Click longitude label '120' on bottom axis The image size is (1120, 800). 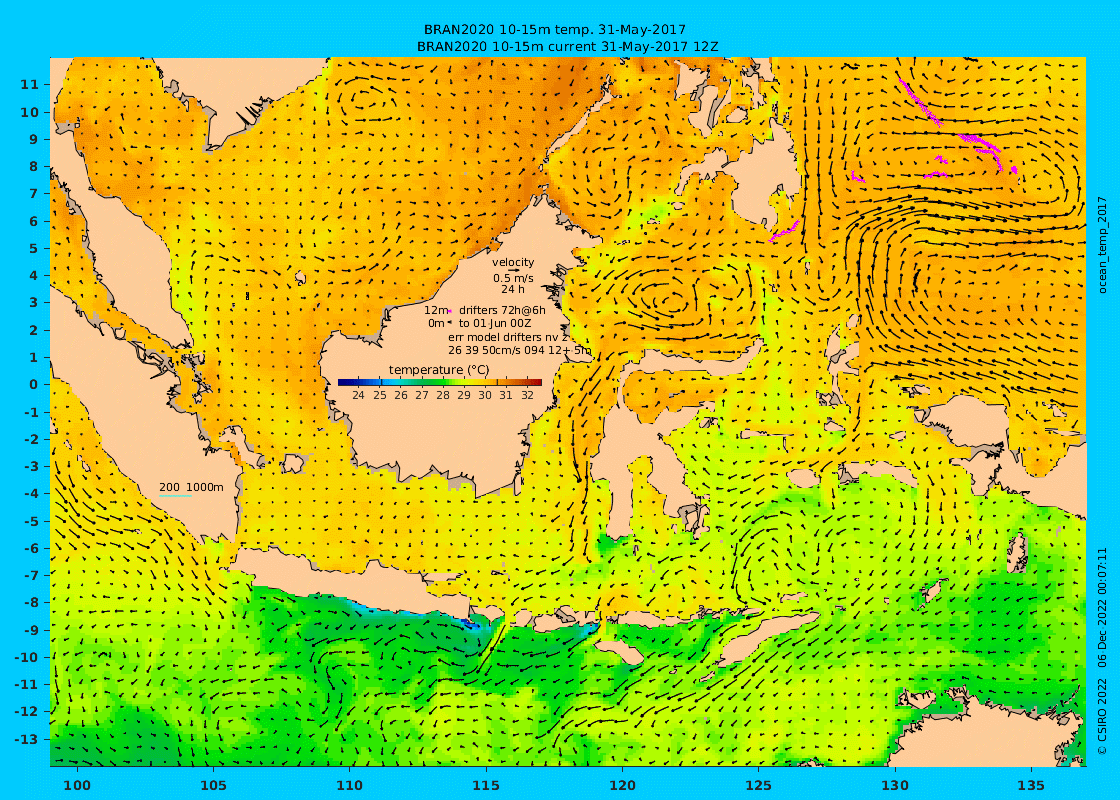pyautogui.click(x=623, y=785)
